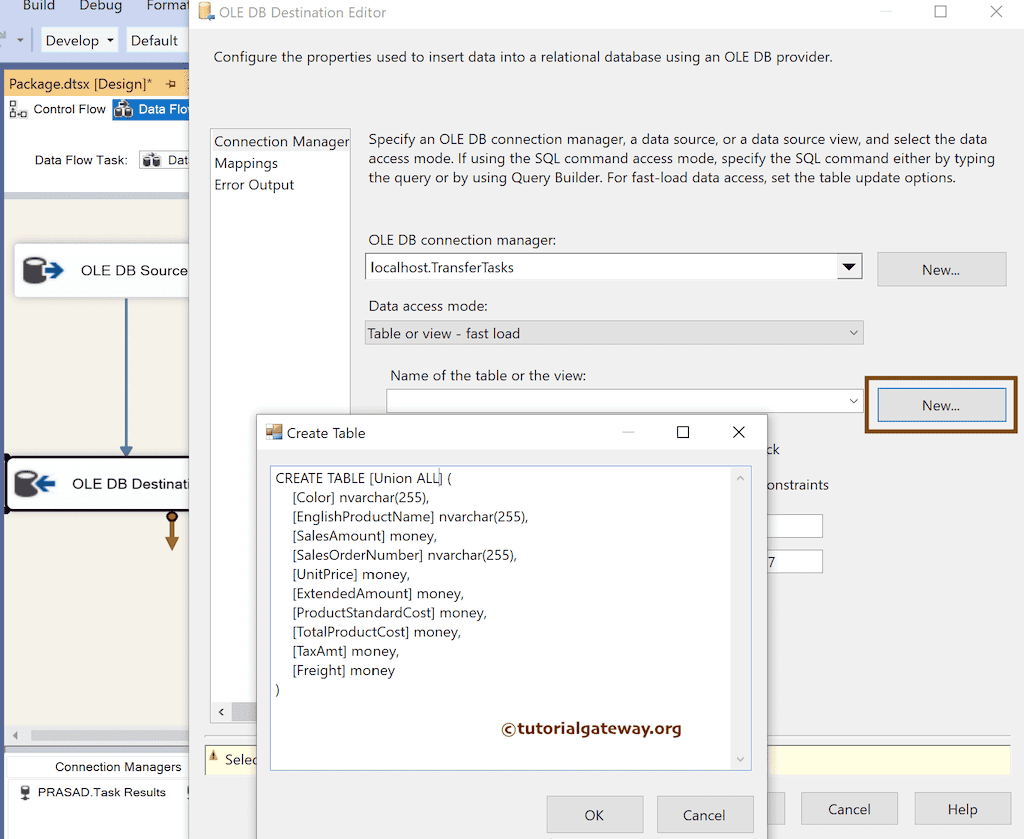Click the [SalesAmount] money line in SQL

tap(364, 536)
